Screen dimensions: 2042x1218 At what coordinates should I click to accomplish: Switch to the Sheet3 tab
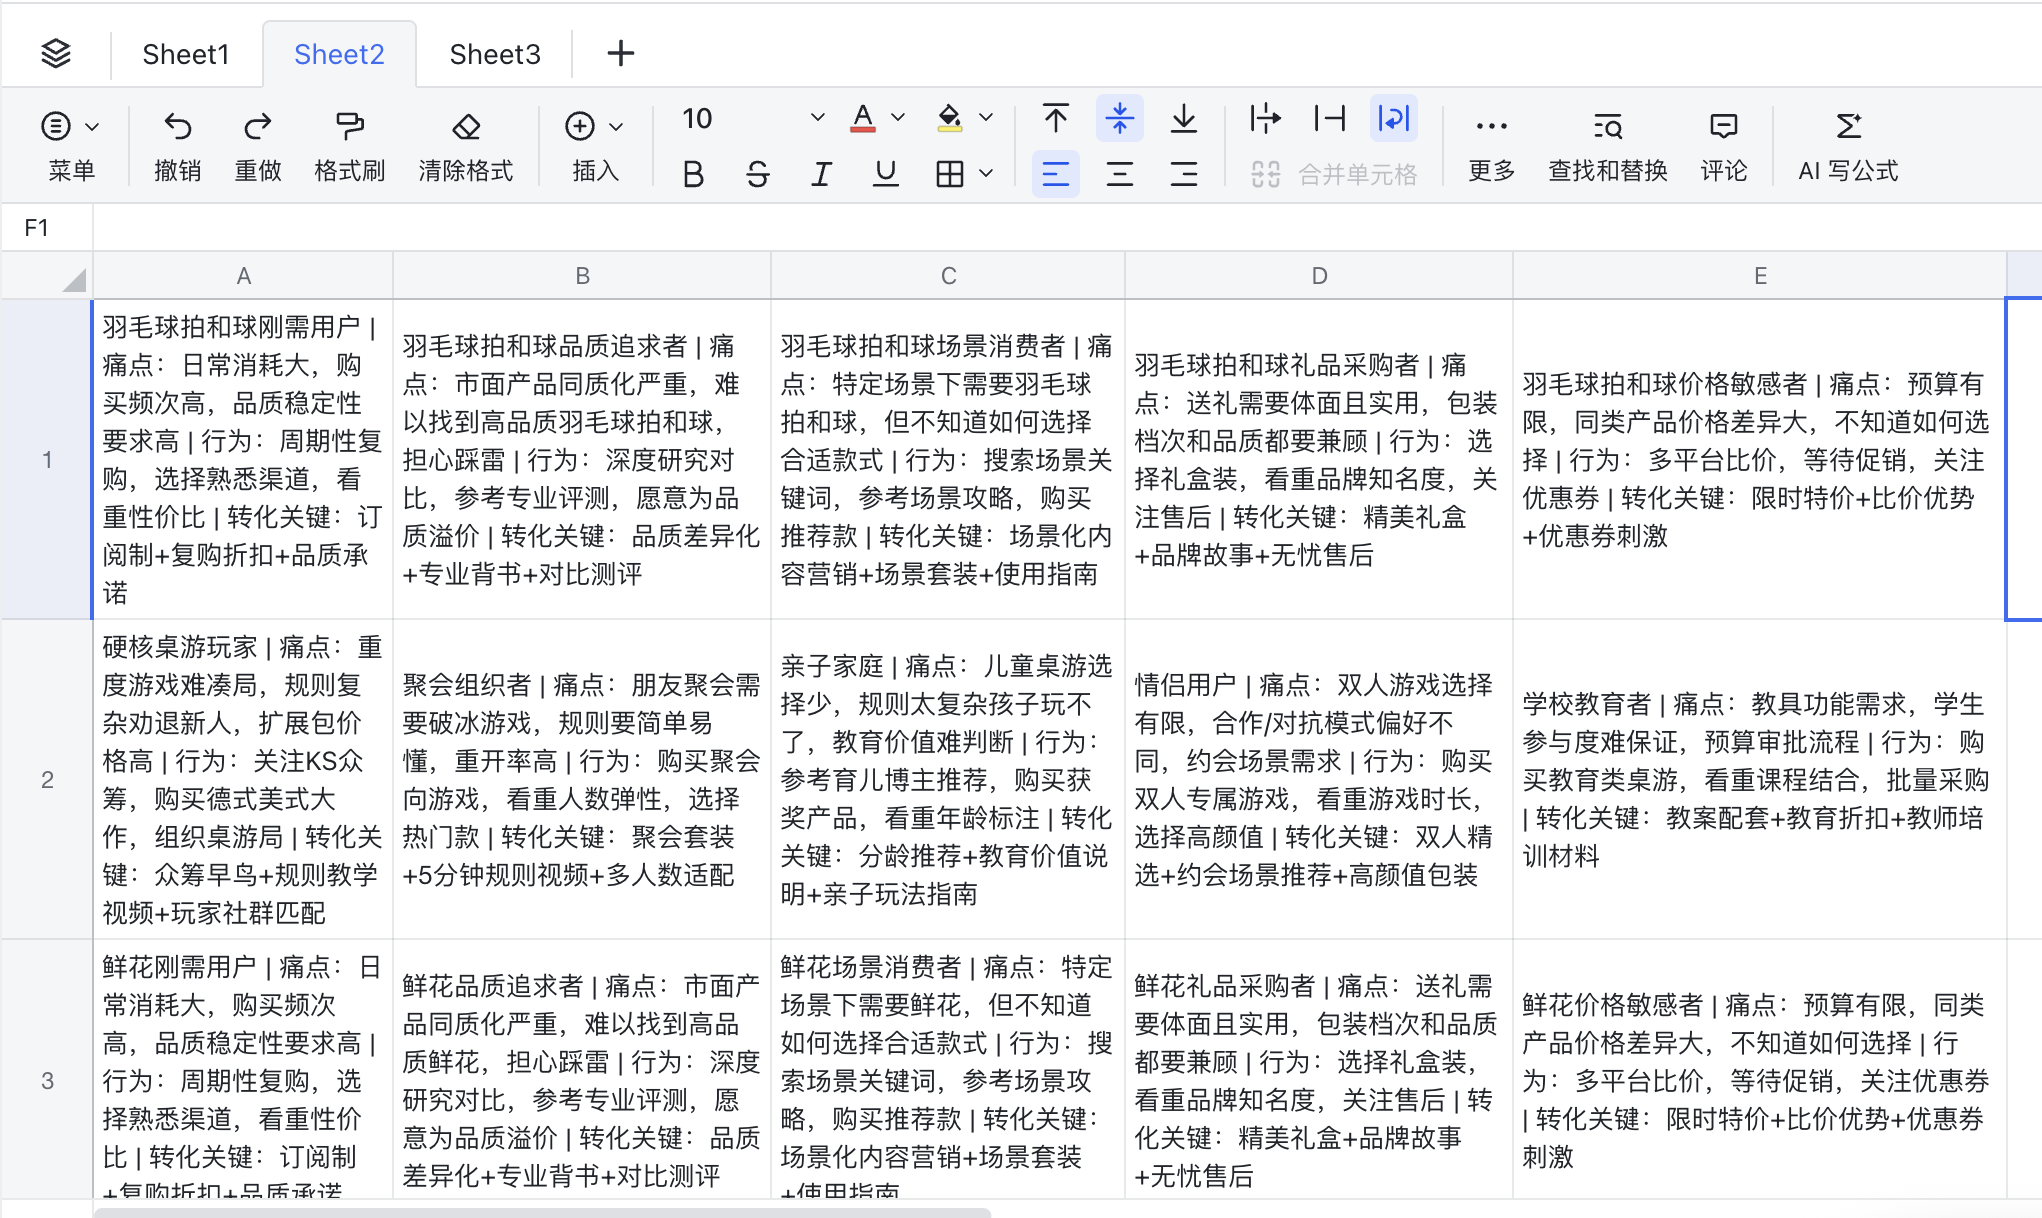click(x=494, y=54)
